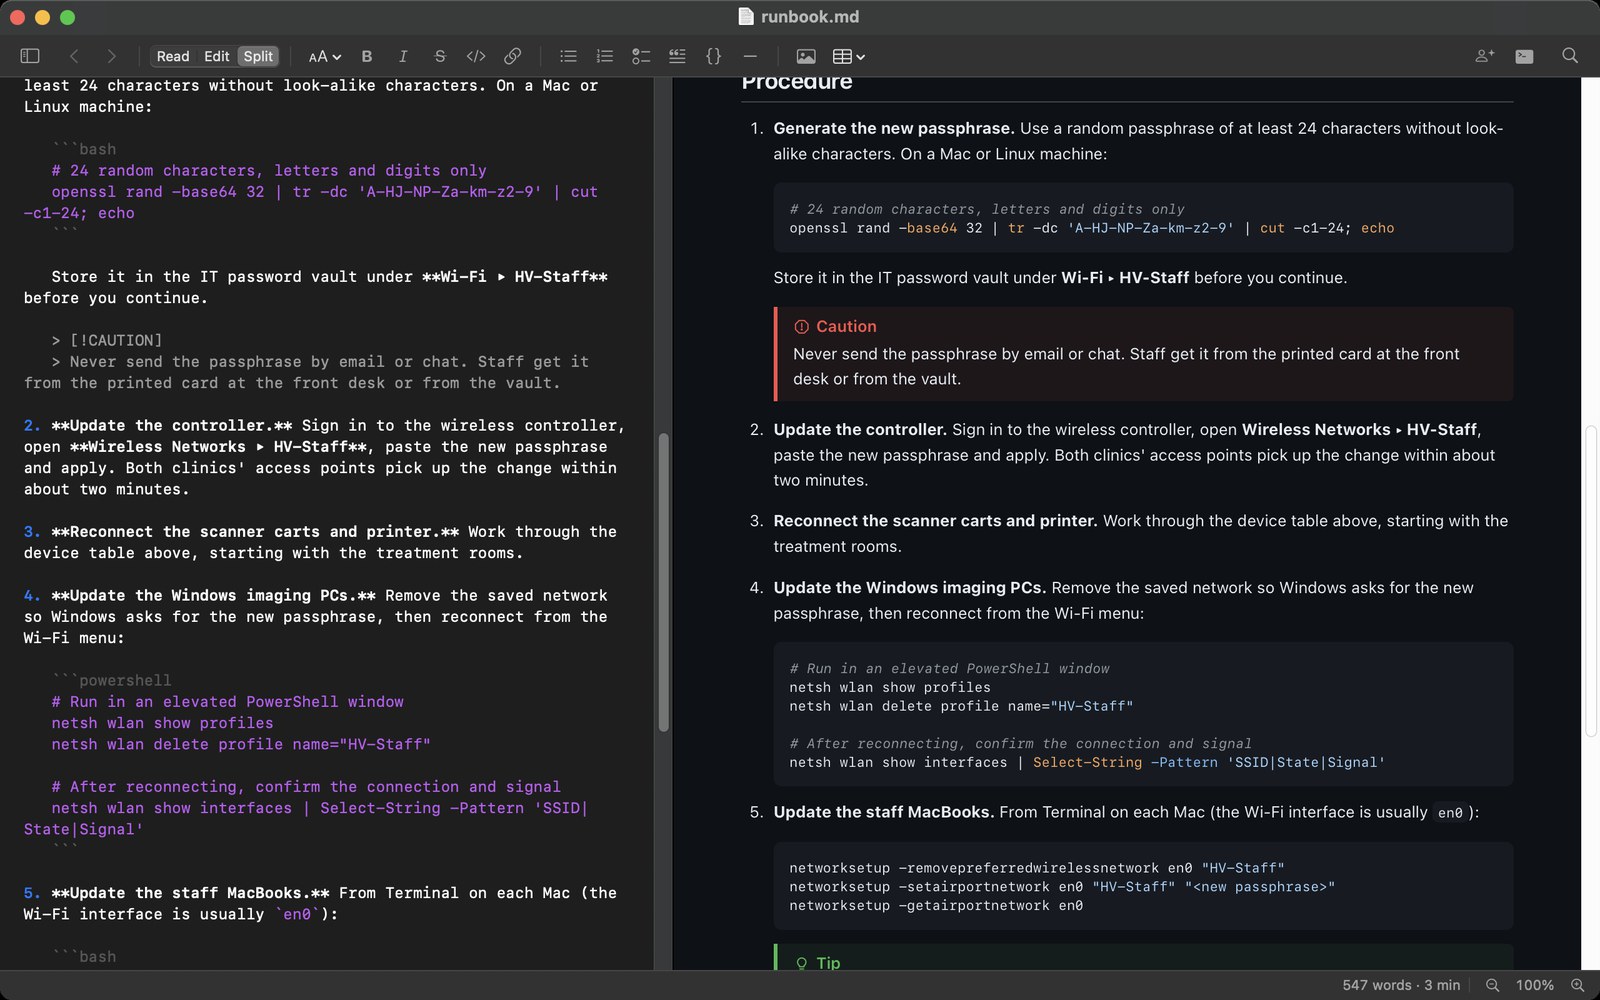
Task: Click 'netsh wlan delete profile' line in editor
Action: click(x=241, y=744)
